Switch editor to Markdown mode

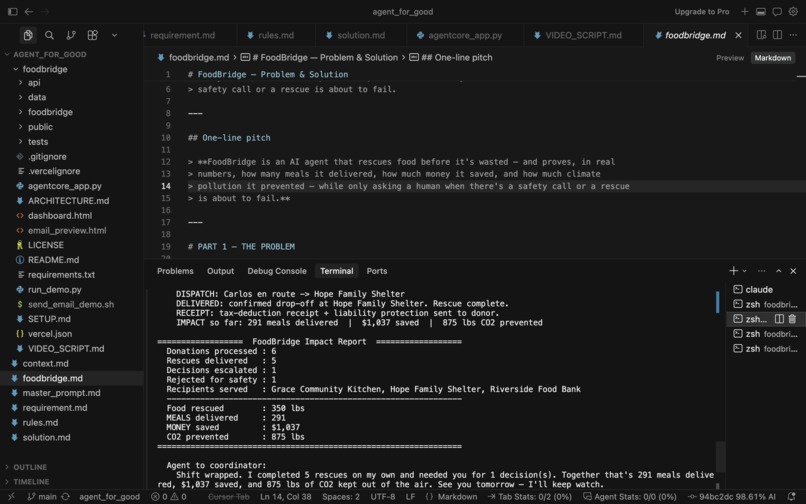[x=772, y=58]
